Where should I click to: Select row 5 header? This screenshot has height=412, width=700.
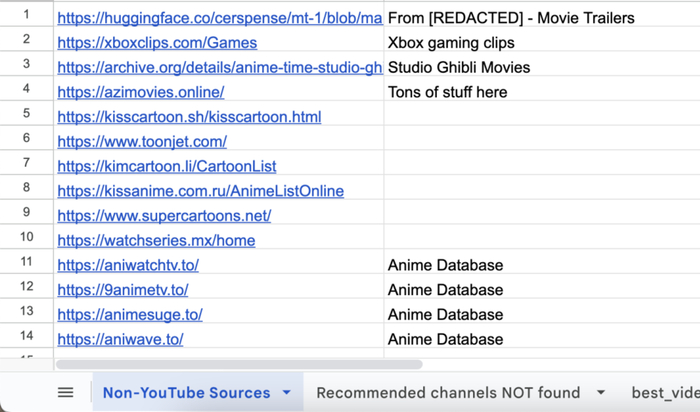click(x=27, y=117)
